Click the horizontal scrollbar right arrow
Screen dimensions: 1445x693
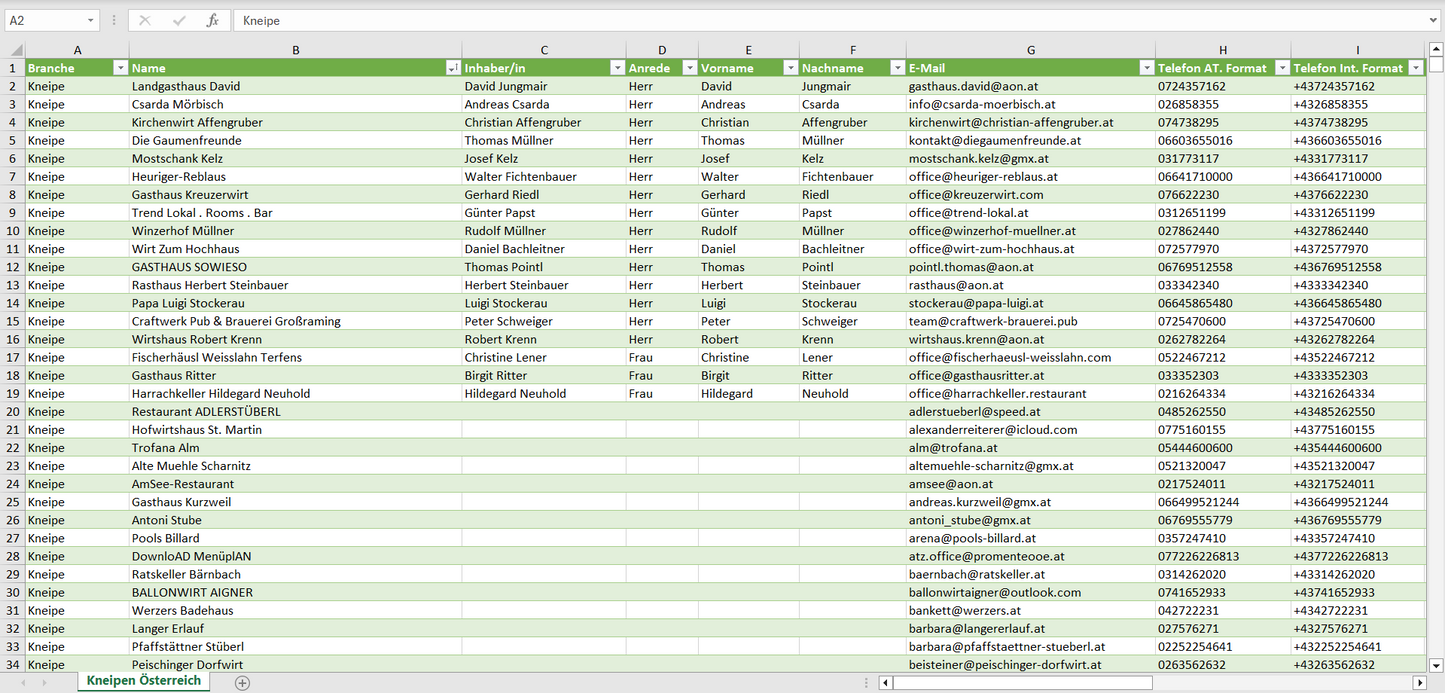[x=1419, y=682]
